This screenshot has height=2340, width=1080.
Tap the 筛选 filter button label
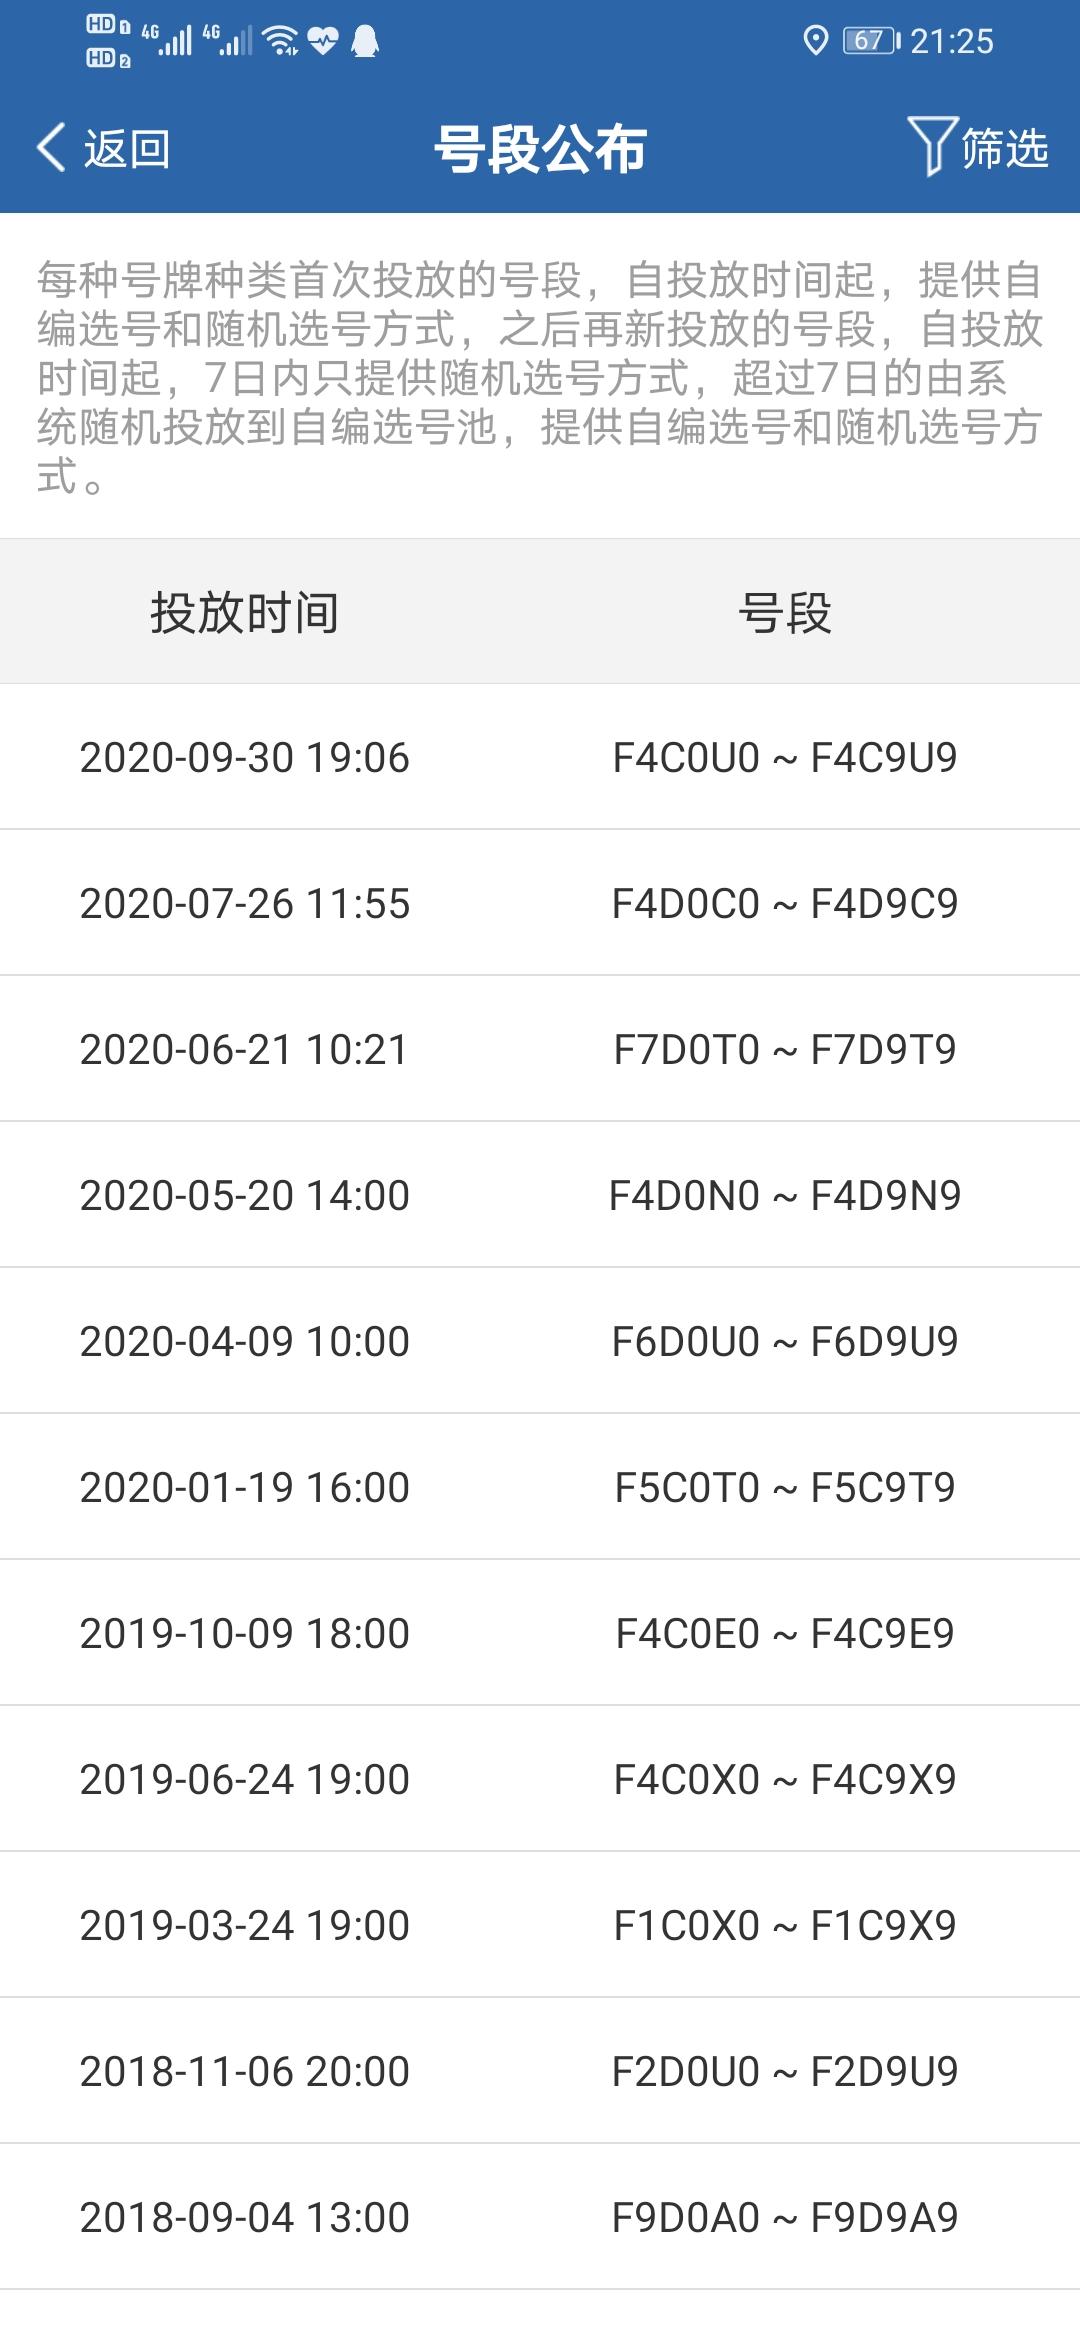pyautogui.click(x=1004, y=148)
